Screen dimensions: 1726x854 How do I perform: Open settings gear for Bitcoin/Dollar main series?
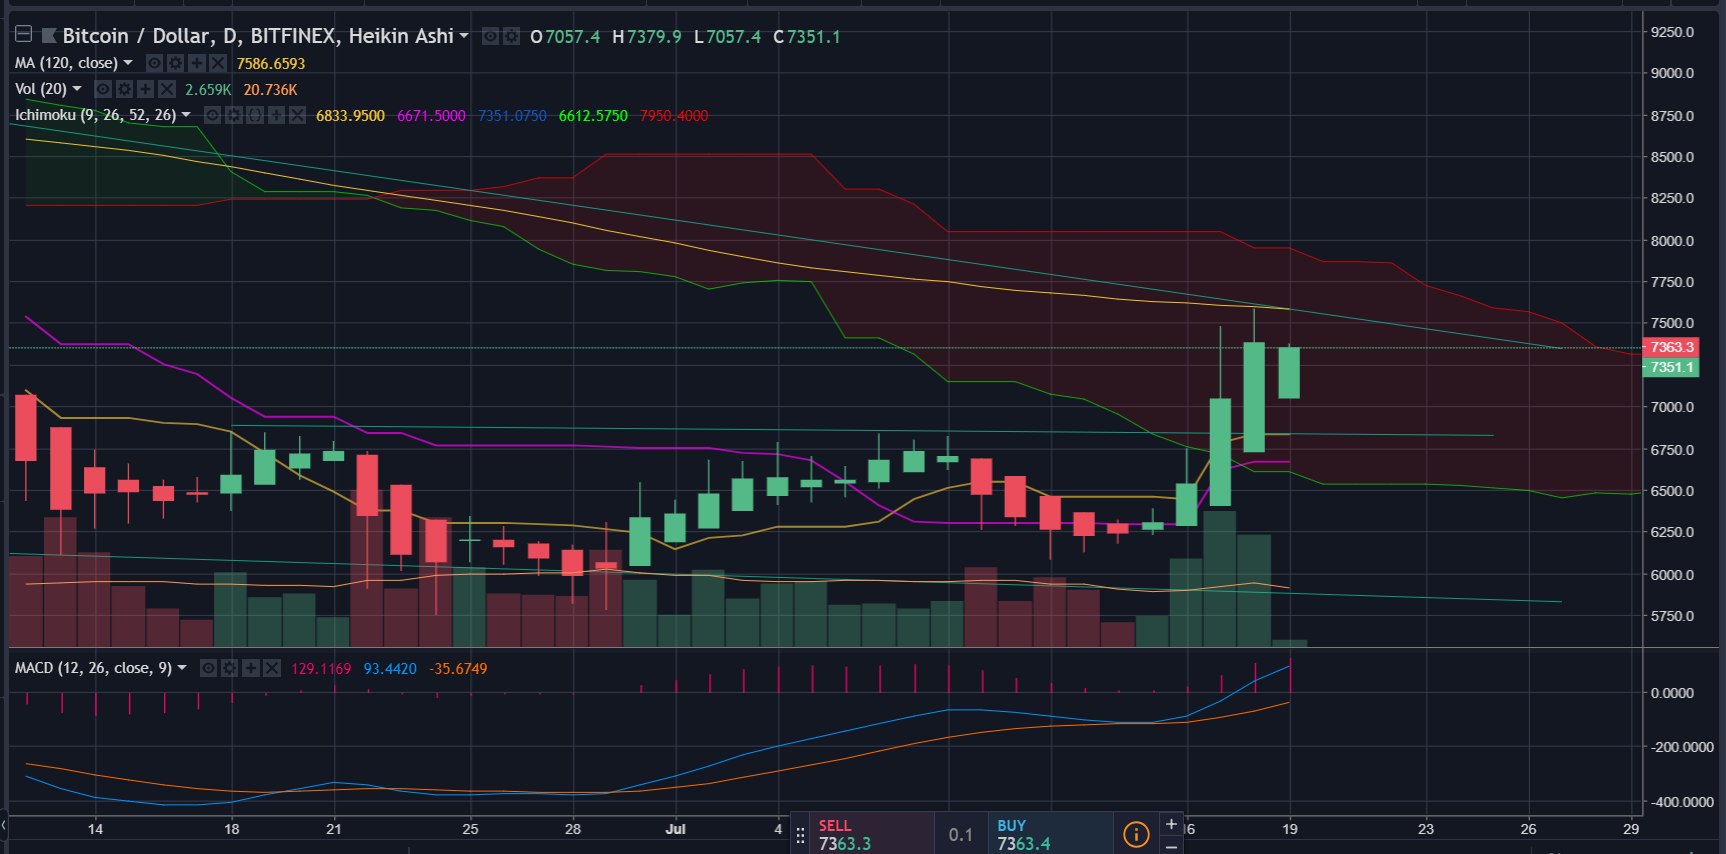point(511,36)
